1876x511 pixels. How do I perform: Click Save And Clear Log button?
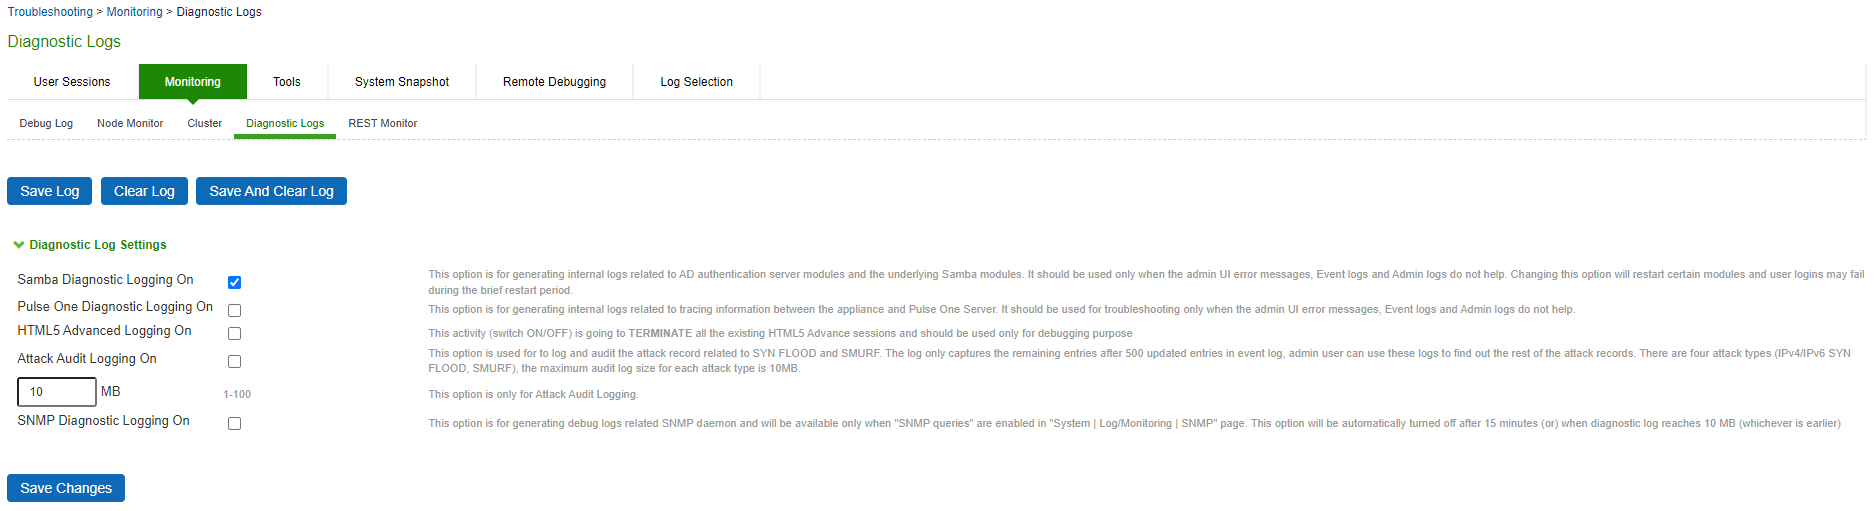[271, 191]
